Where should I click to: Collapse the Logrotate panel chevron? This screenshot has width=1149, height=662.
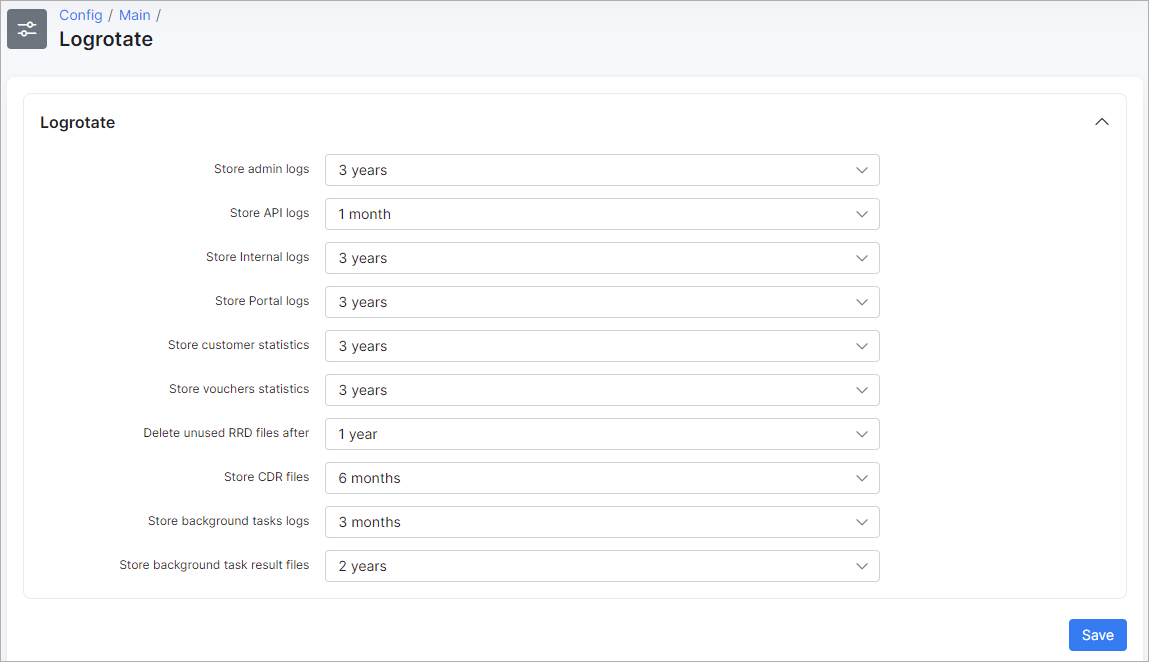click(x=1101, y=122)
